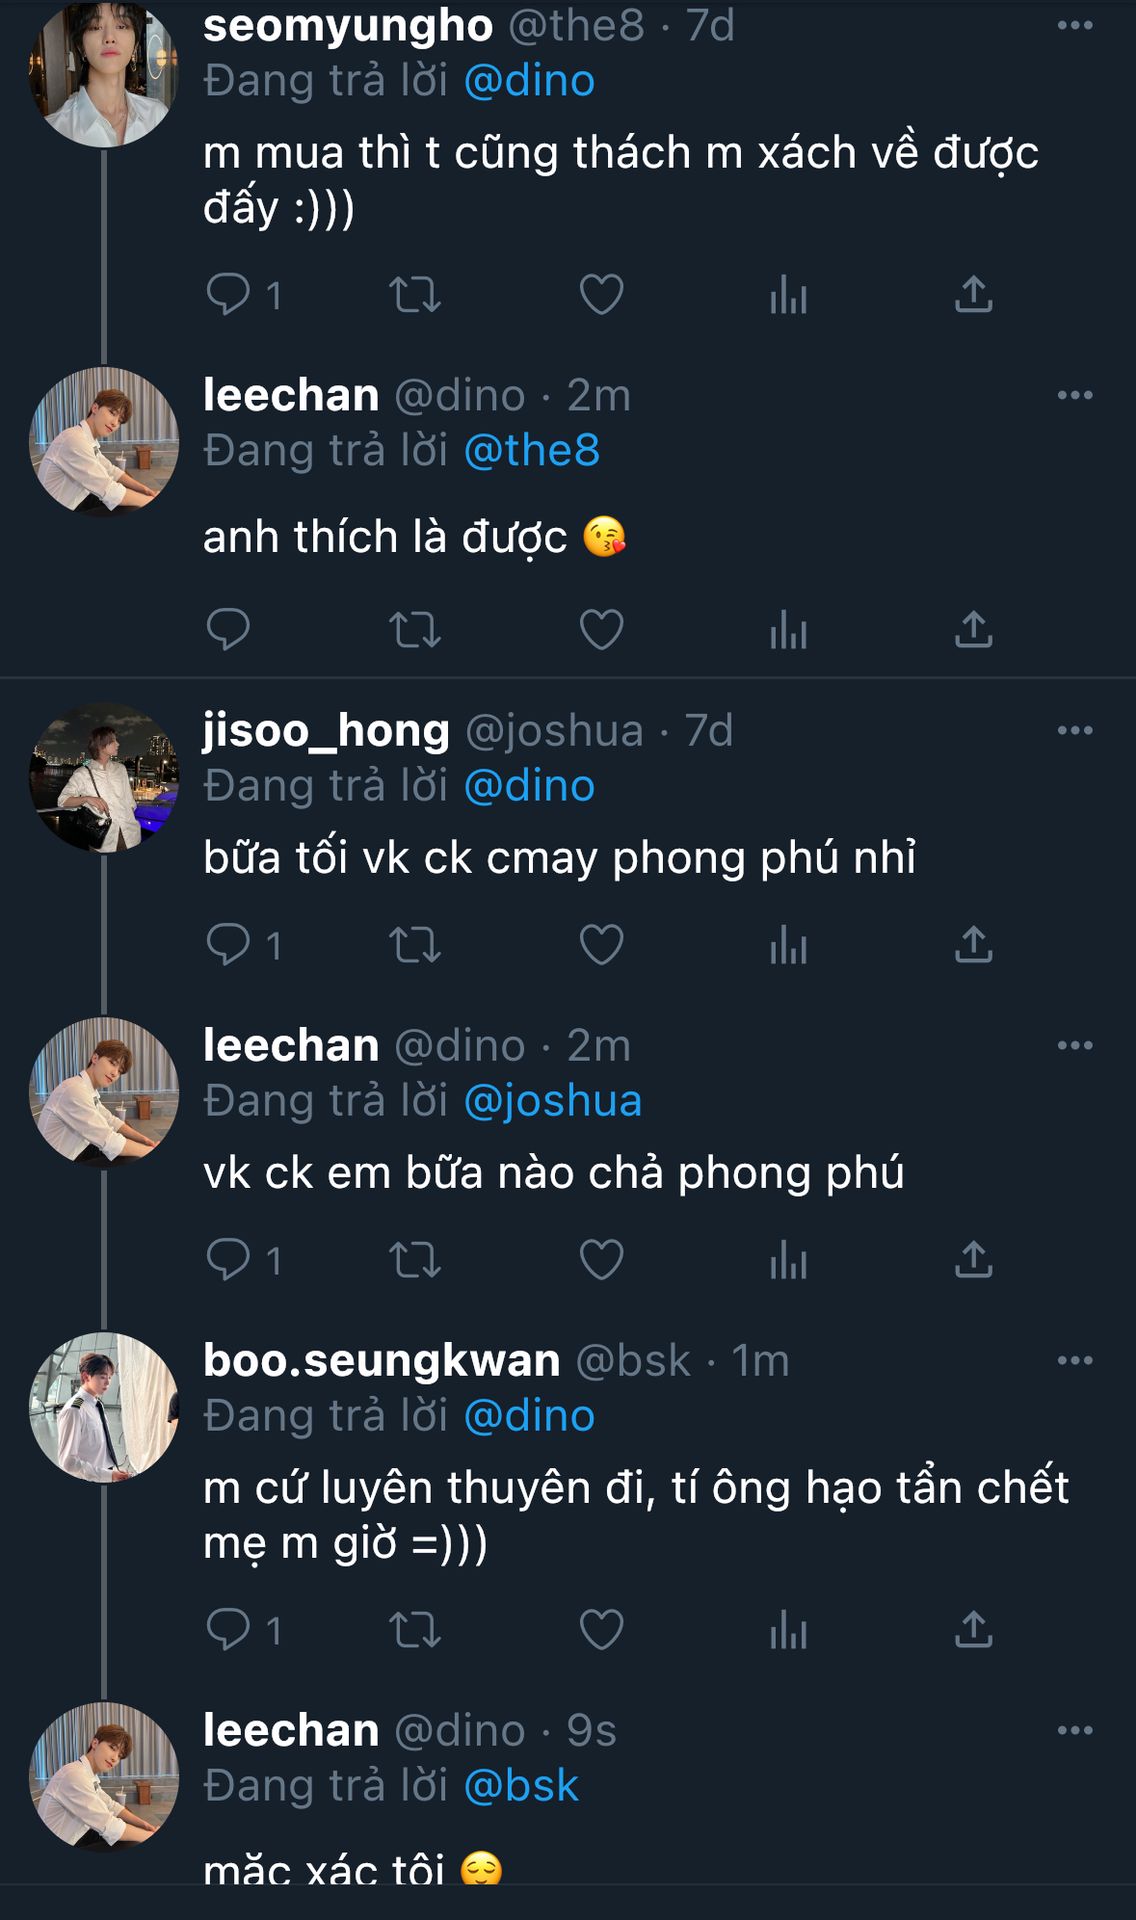View analytics for leechan's "vk ck em" tweet
The image size is (1136, 1920).
pos(788,1259)
